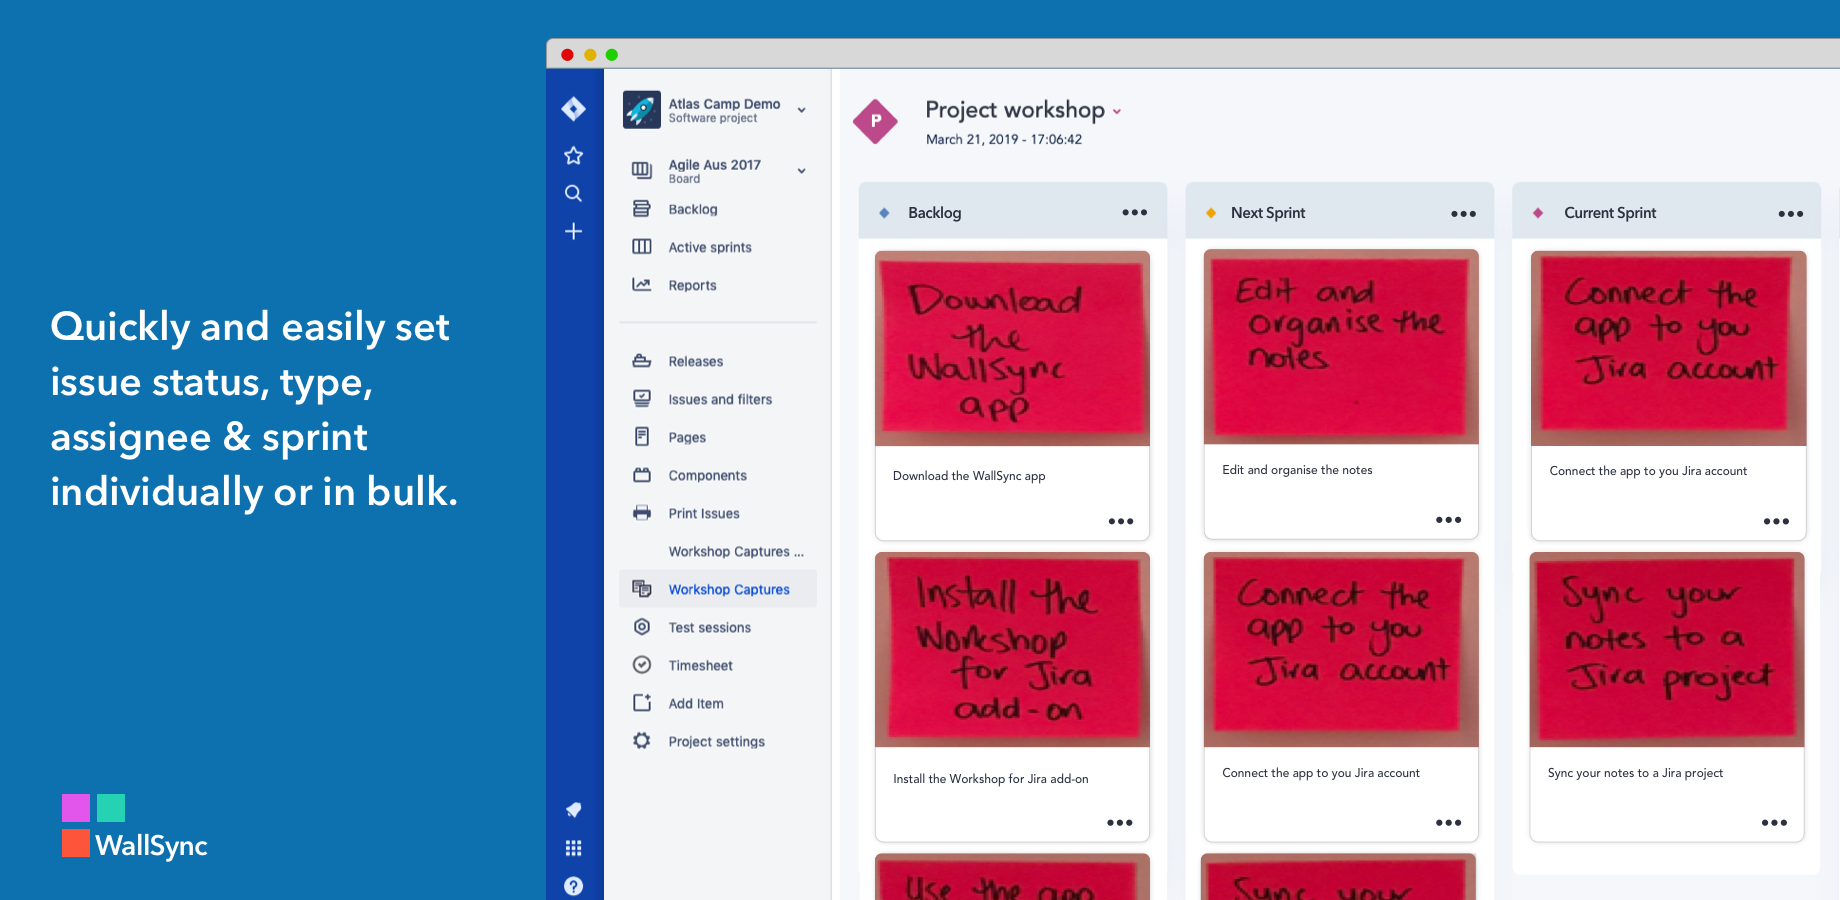Open Reports in the sidebar
This screenshot has height=900, width=1840.
point(692,285)
